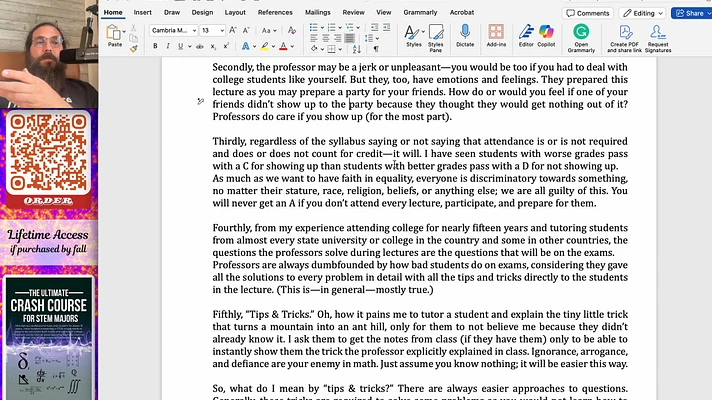This screenshot has width=712, height=400.
Task: Sort paragraphs A to Z
Action: pyautogui.click(x=357, y=49)
